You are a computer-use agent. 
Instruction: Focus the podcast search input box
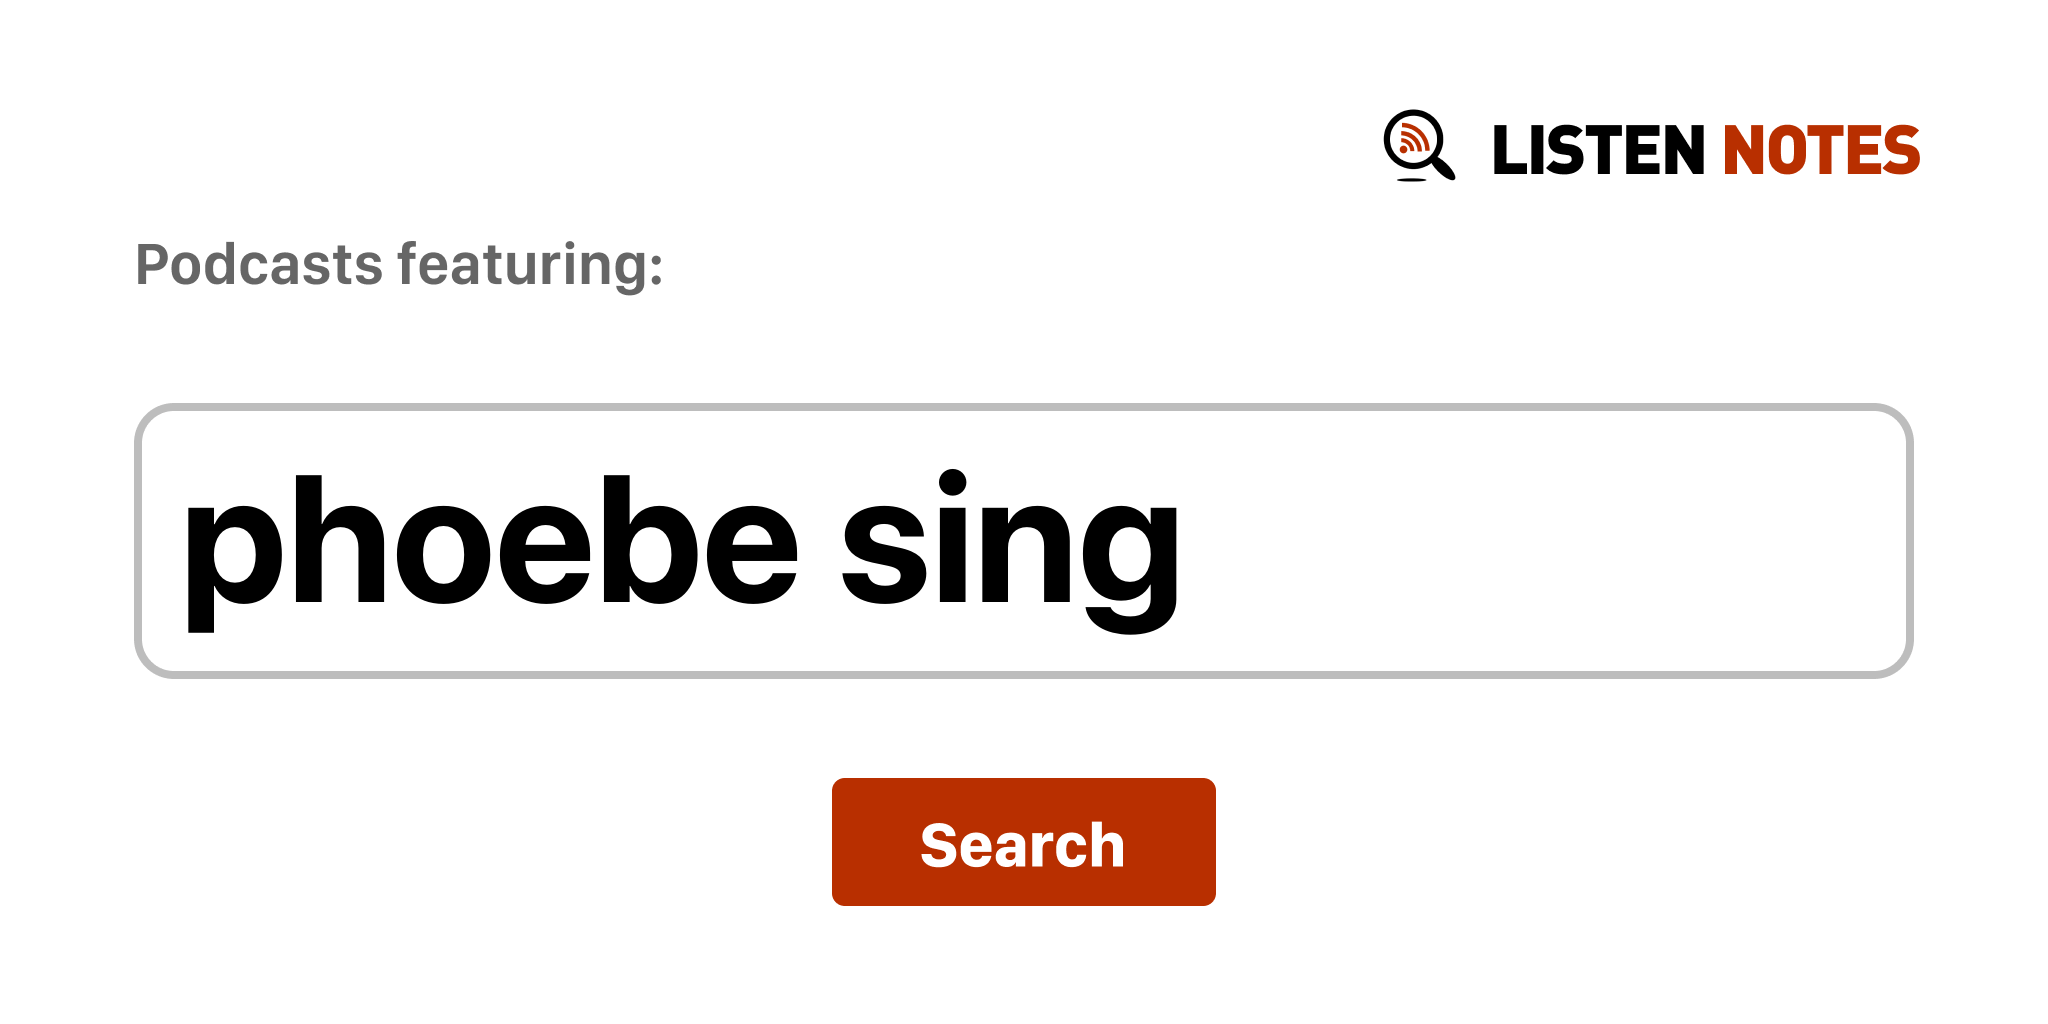(1023, 541)
